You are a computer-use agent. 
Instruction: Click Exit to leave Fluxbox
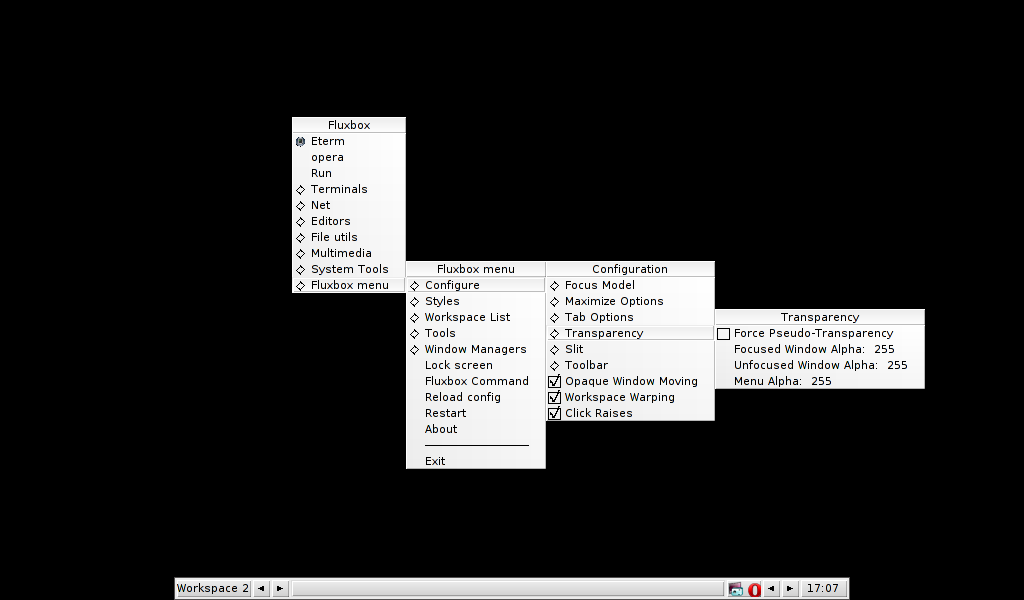435,461
